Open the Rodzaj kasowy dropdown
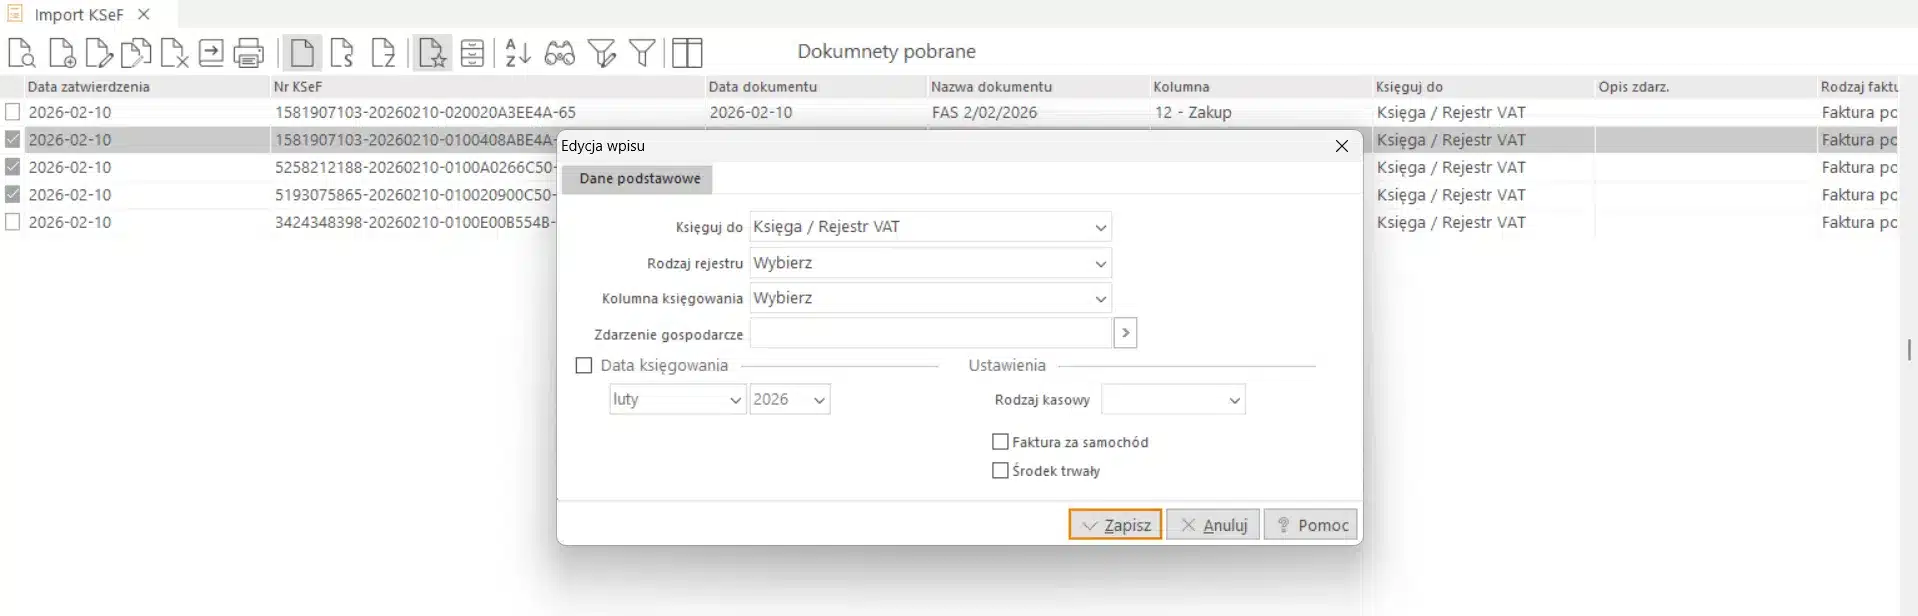The height and width of the screenshot is (616, 1918). [1173, 400]
